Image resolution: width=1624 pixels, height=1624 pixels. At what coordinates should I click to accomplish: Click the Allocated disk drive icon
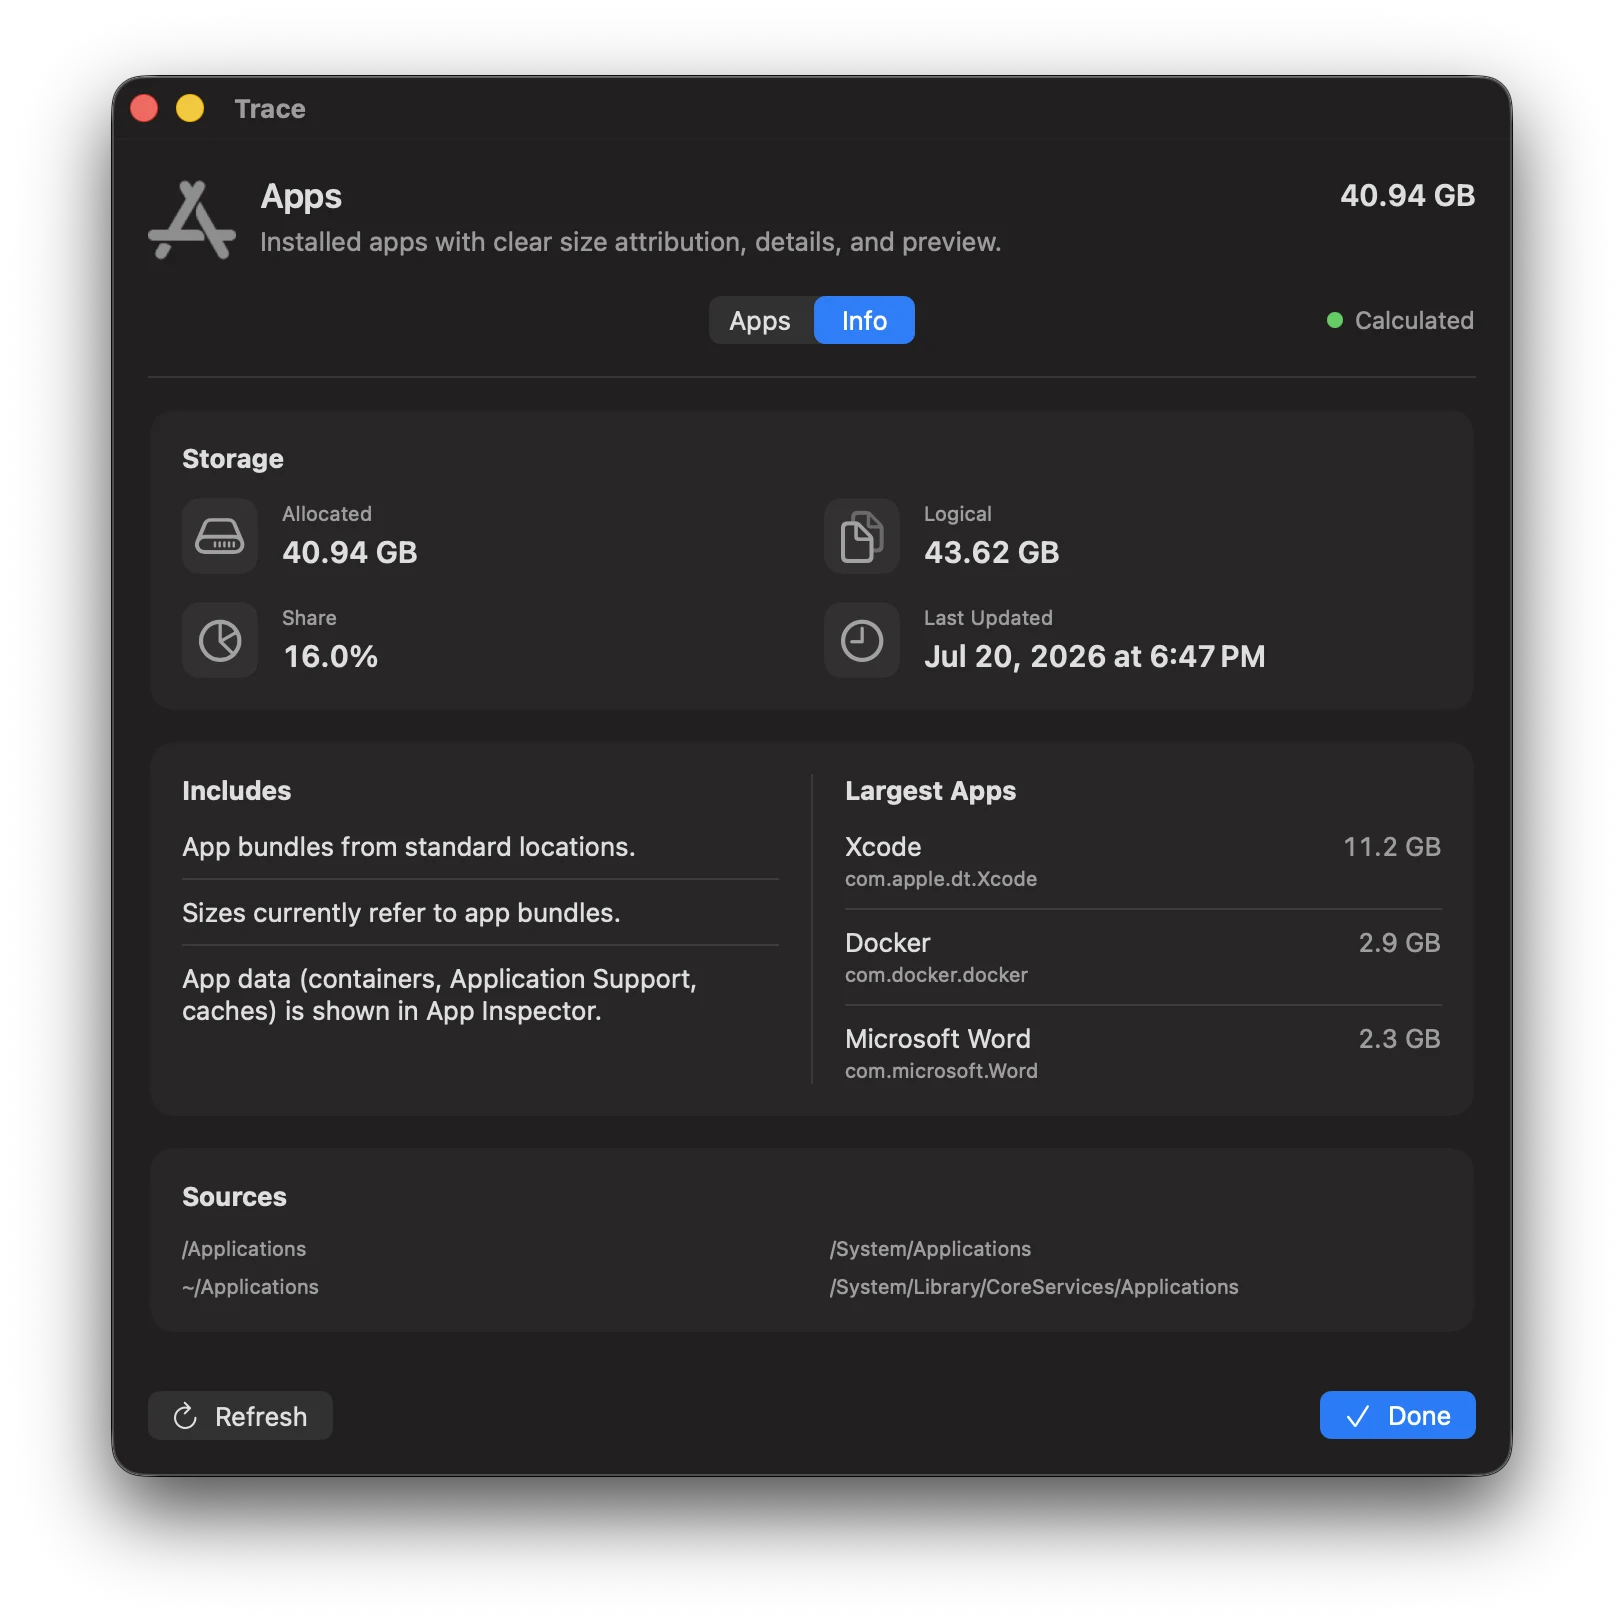(220, 536)
